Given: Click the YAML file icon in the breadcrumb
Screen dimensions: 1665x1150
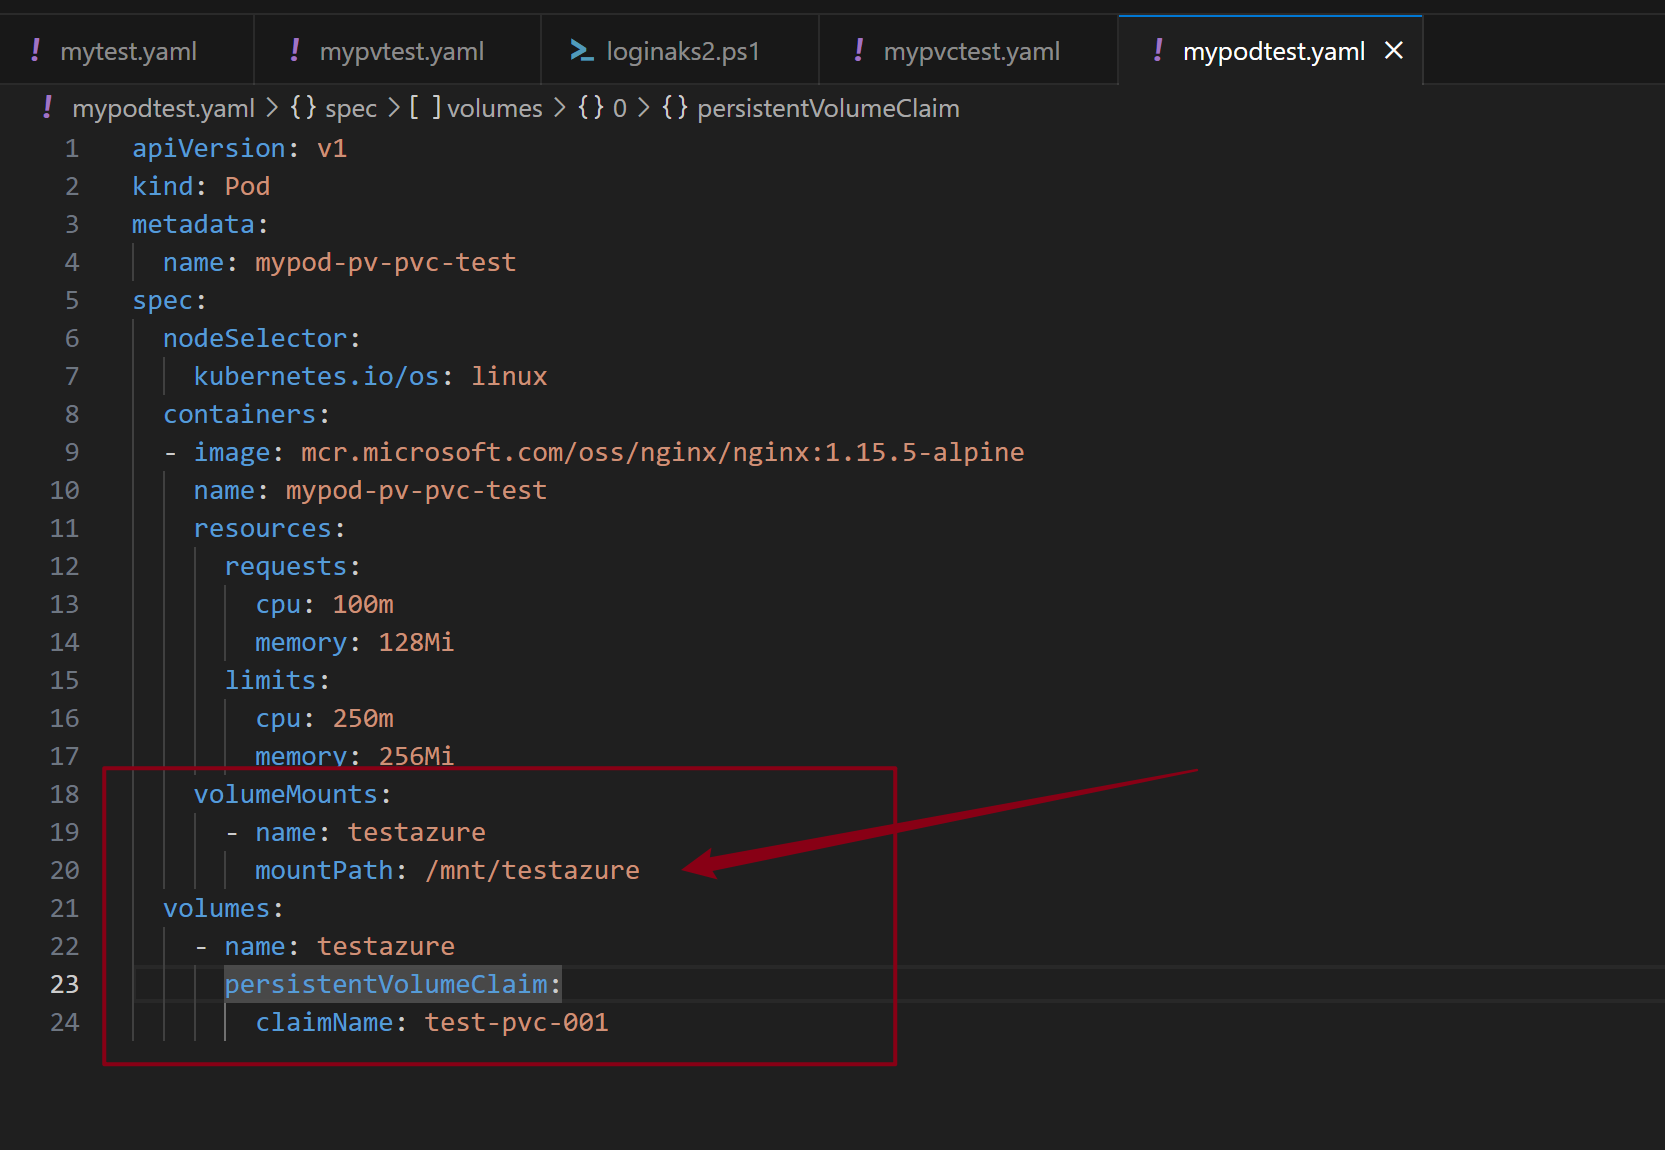Looking at the screenshot, I should click(x=47, y=108).
